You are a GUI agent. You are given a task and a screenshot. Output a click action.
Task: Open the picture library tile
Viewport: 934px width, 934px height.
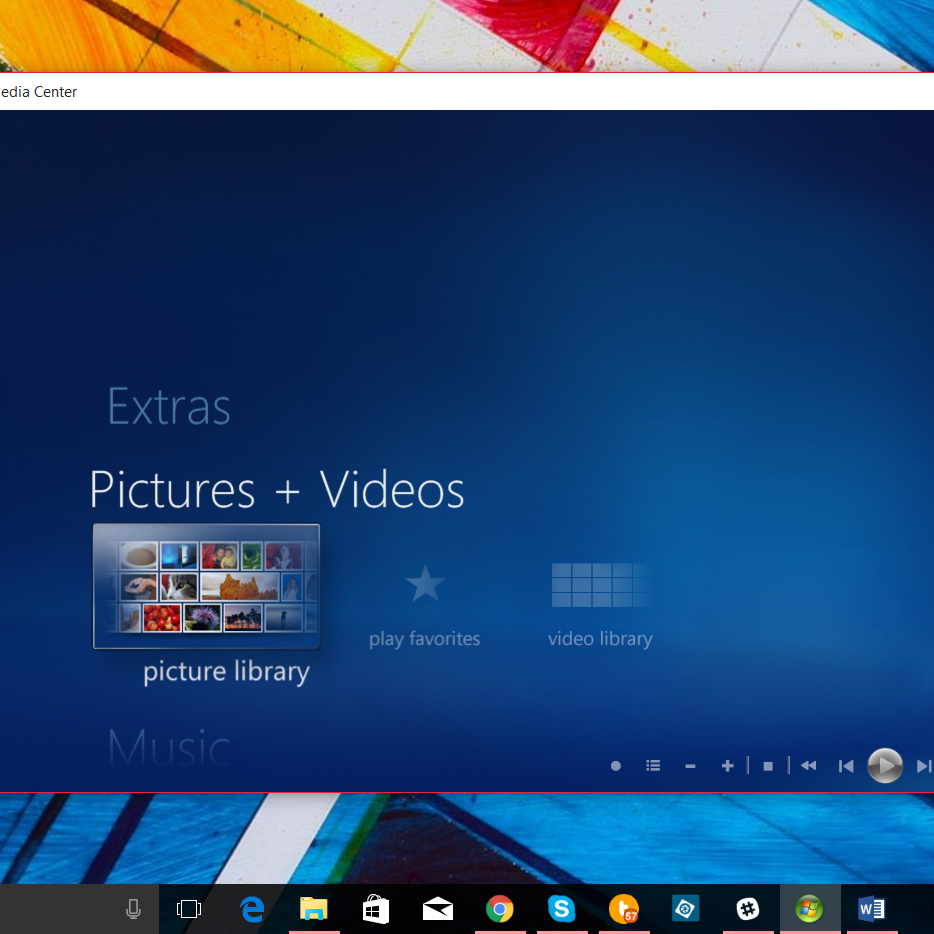(206, 586)
